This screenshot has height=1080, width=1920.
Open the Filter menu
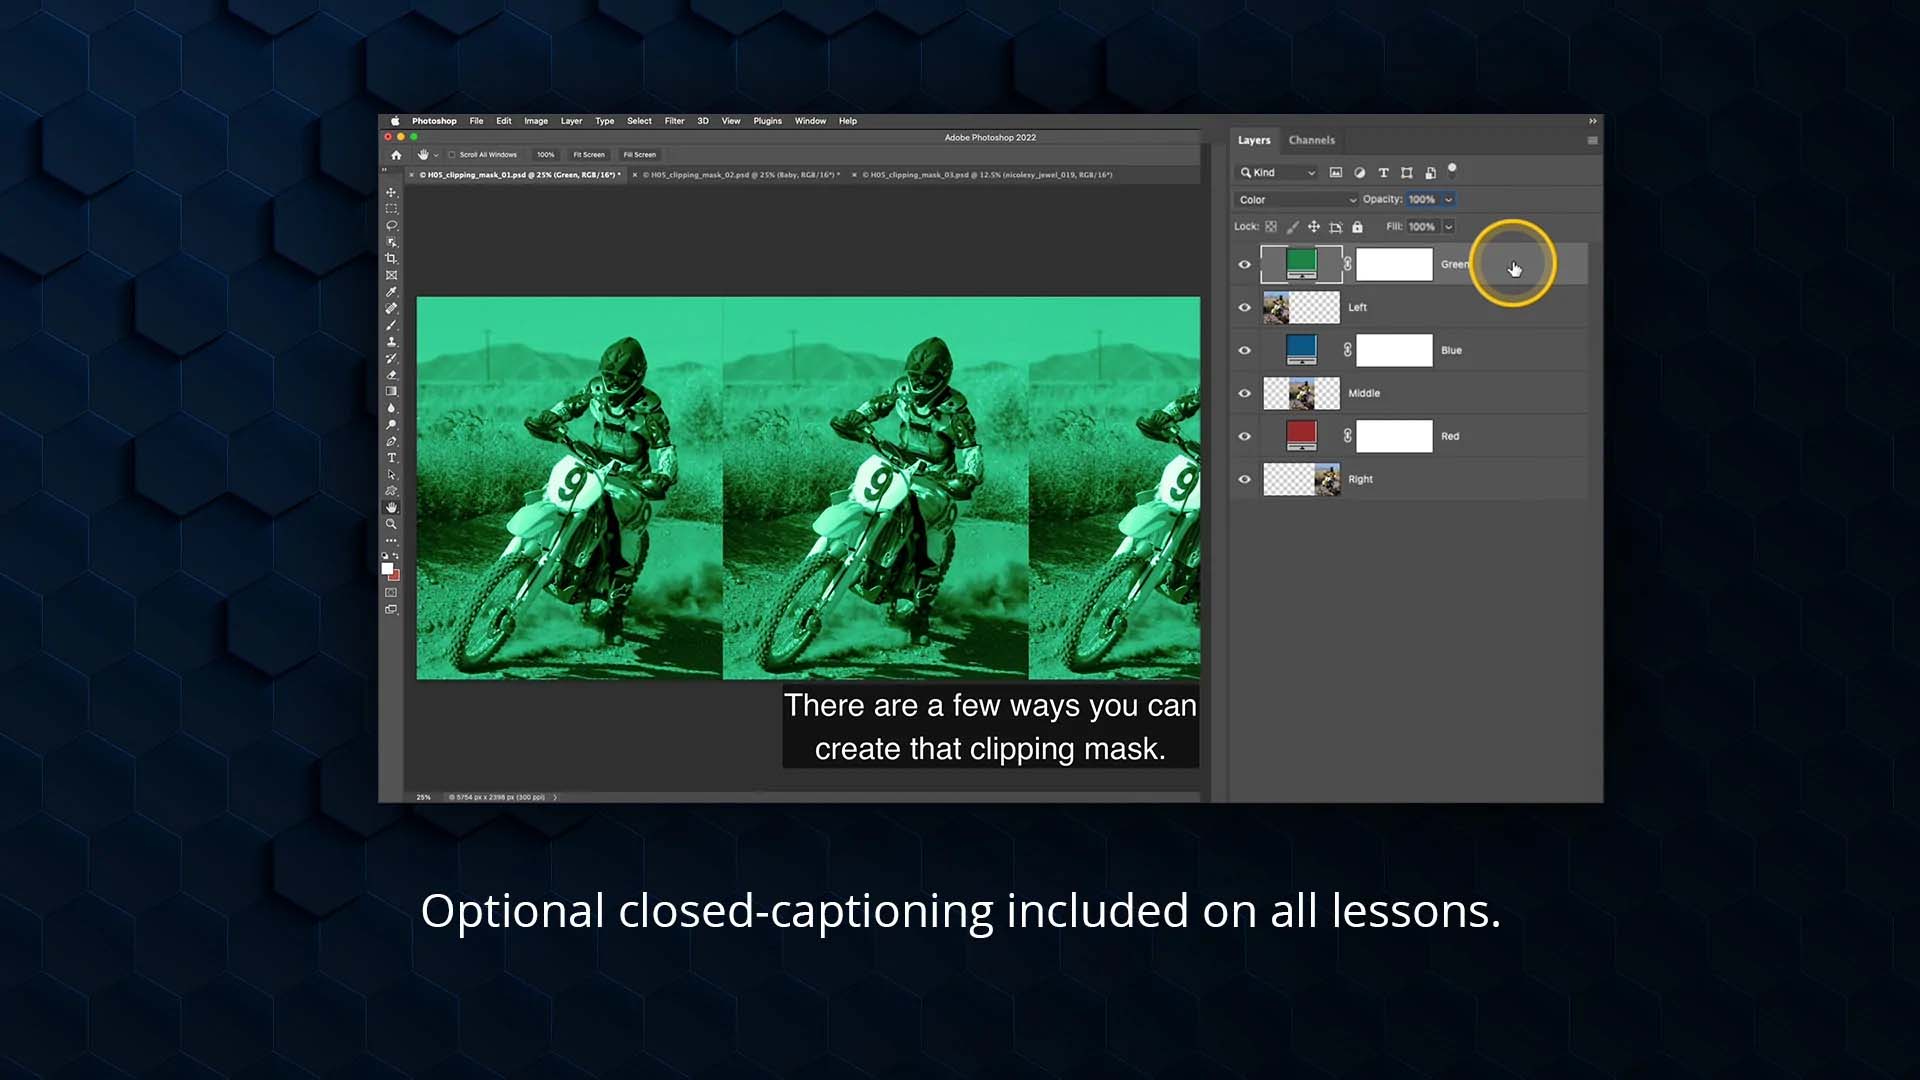[675, 121]
